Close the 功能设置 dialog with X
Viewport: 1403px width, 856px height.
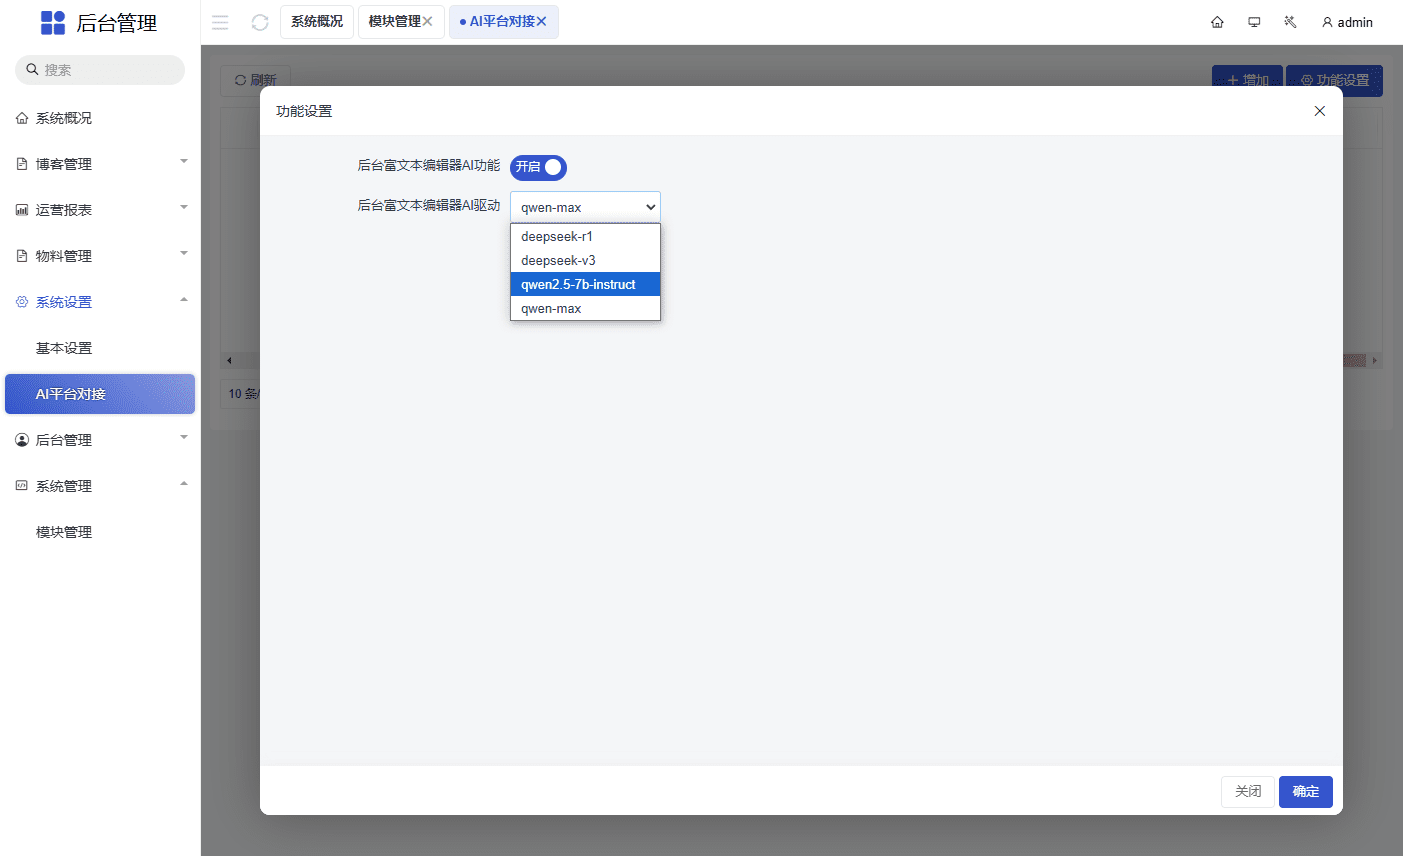pos(1319,111)
